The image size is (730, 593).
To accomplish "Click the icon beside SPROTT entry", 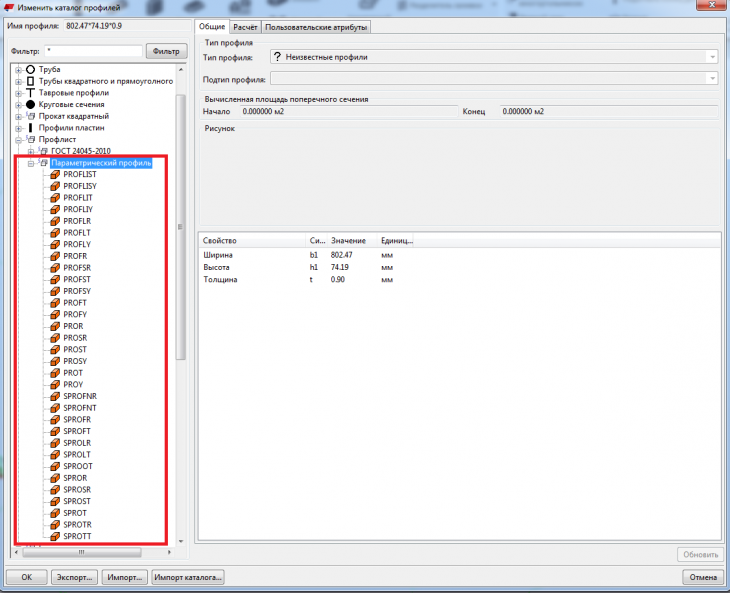I will [55, 536].
